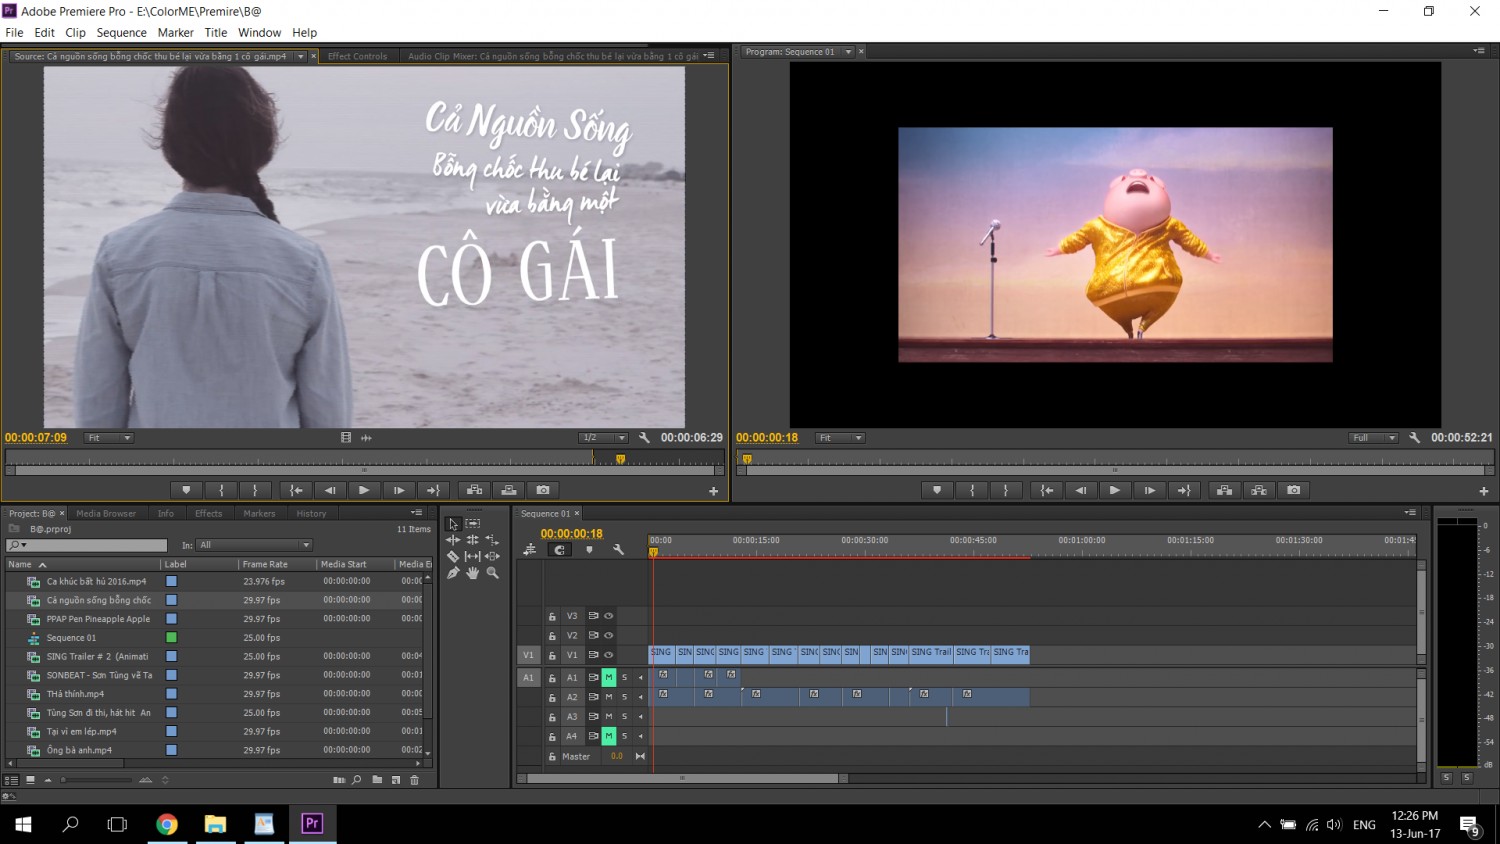Solo track A3 with S button
Image resolution: width=1500 pixels, height=844 pixels.
click(625, 717)
